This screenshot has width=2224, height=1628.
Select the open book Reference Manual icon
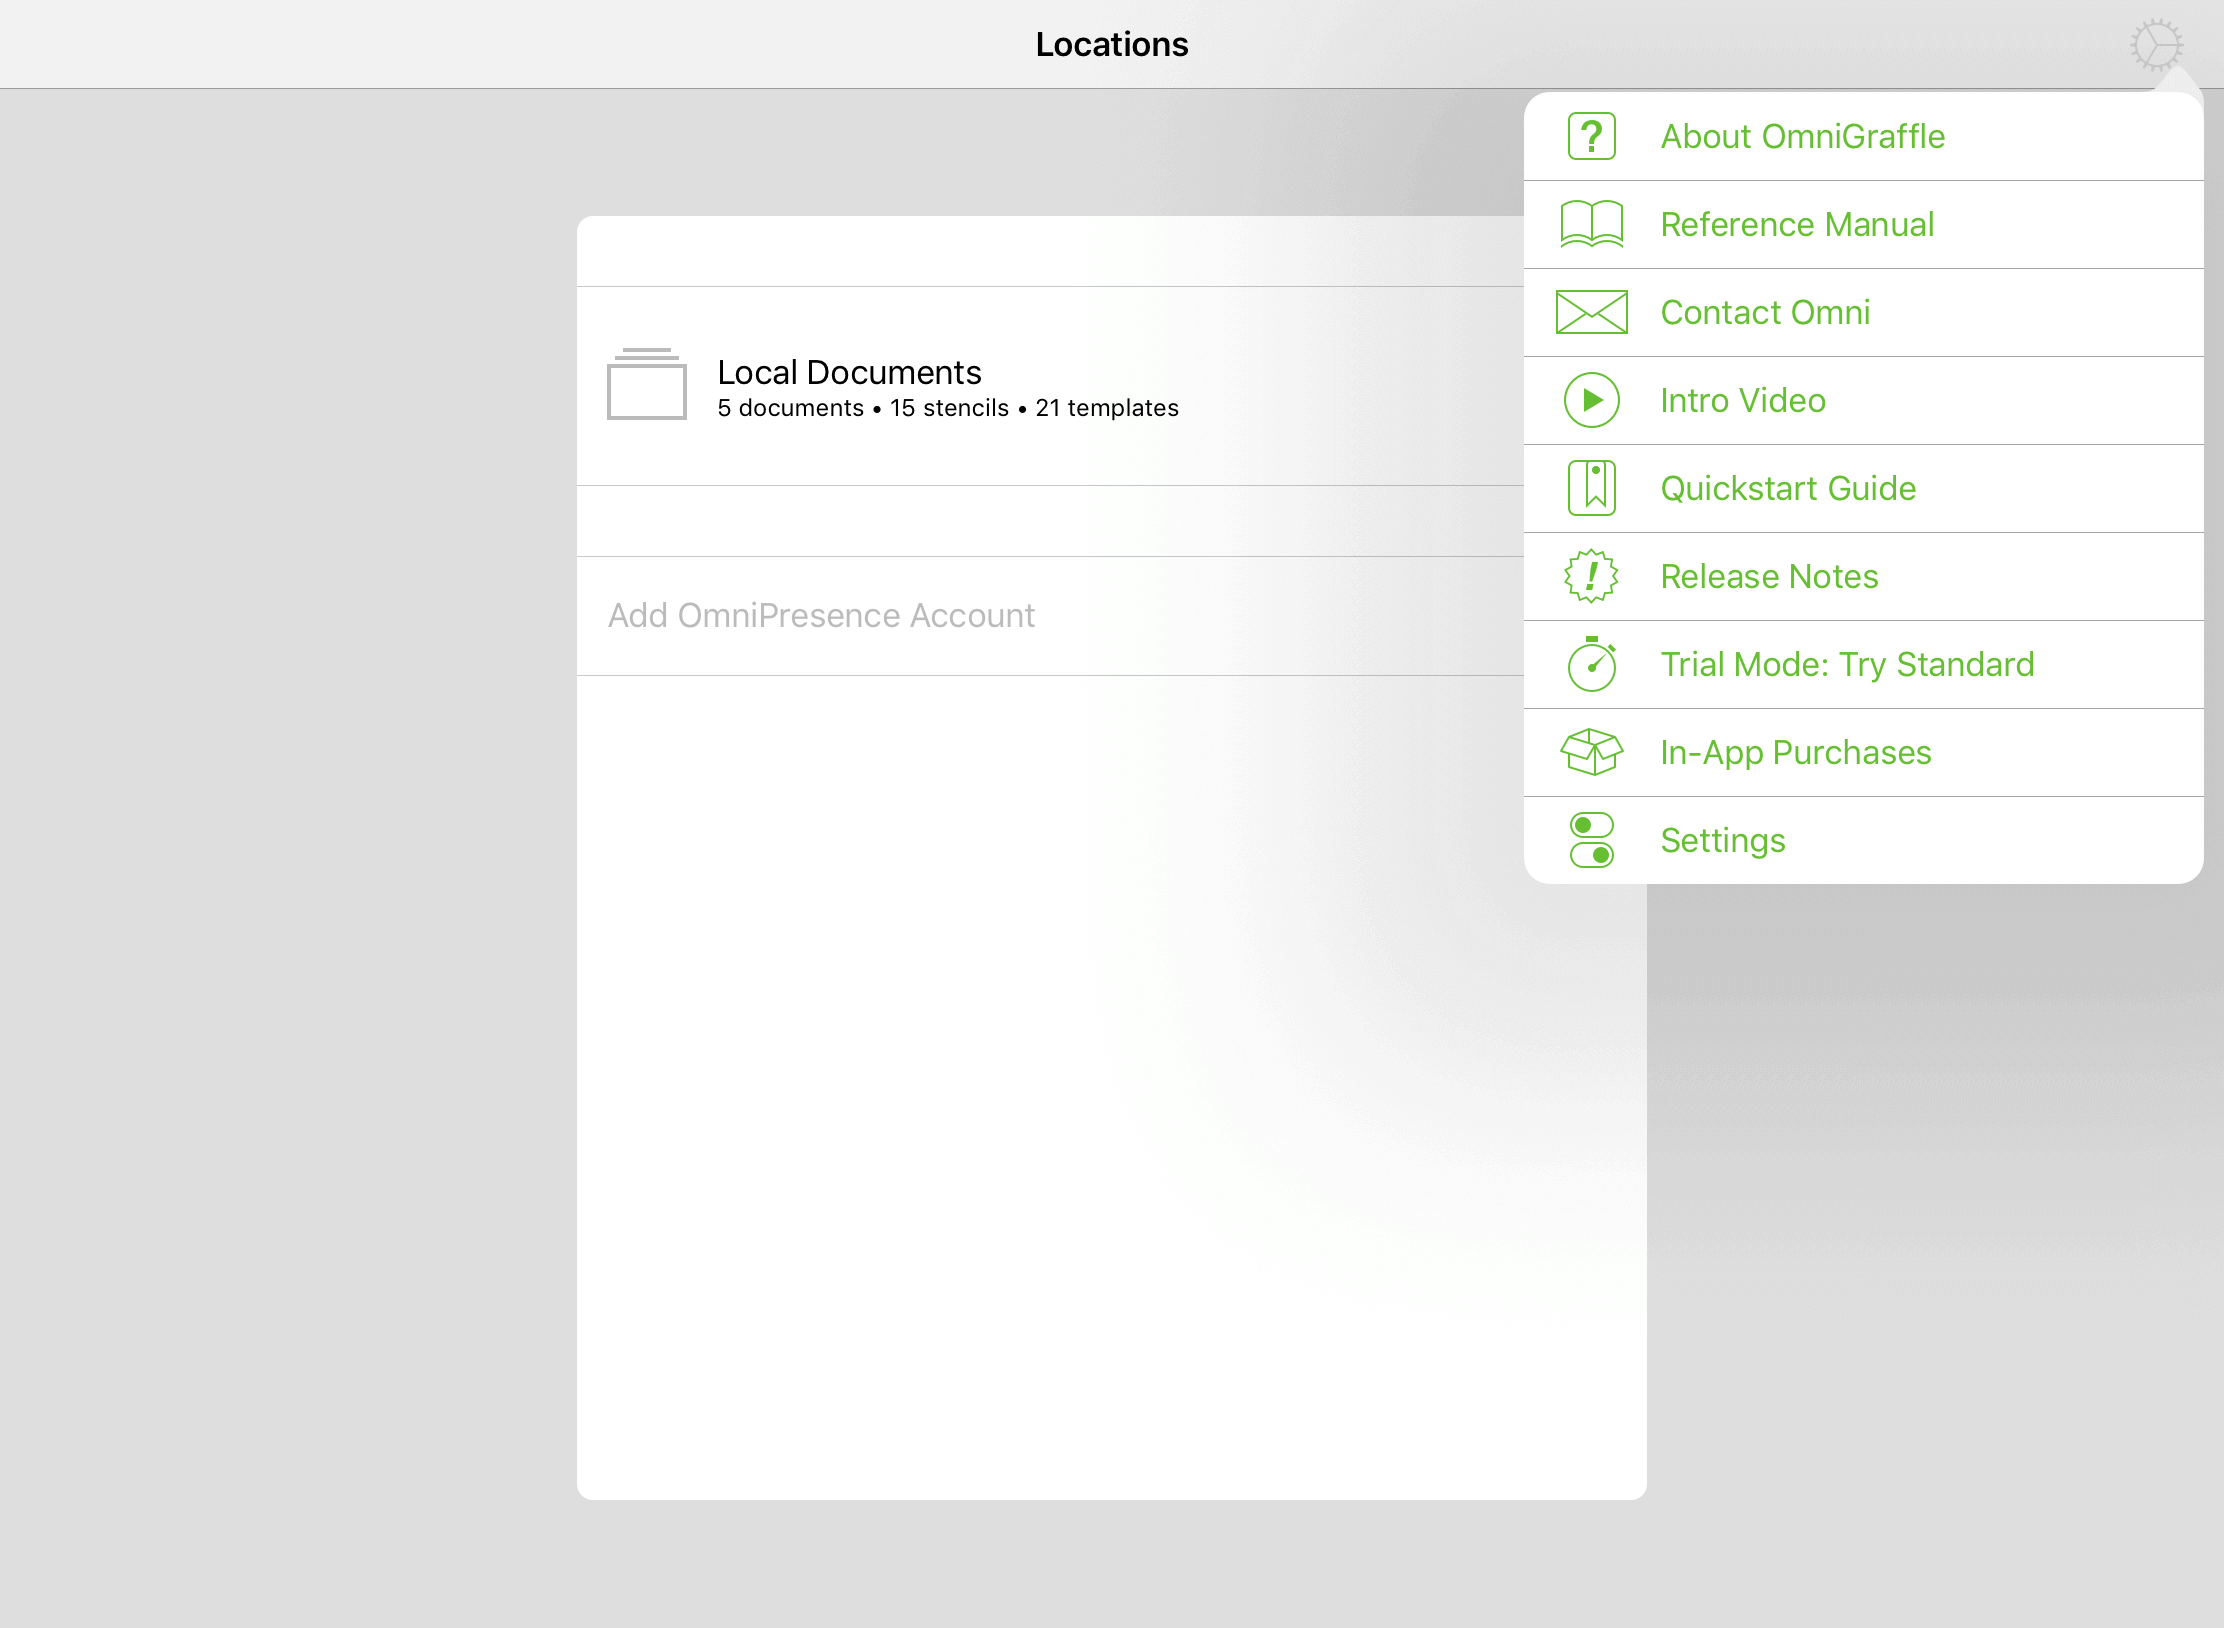(x=1590, y=224)
